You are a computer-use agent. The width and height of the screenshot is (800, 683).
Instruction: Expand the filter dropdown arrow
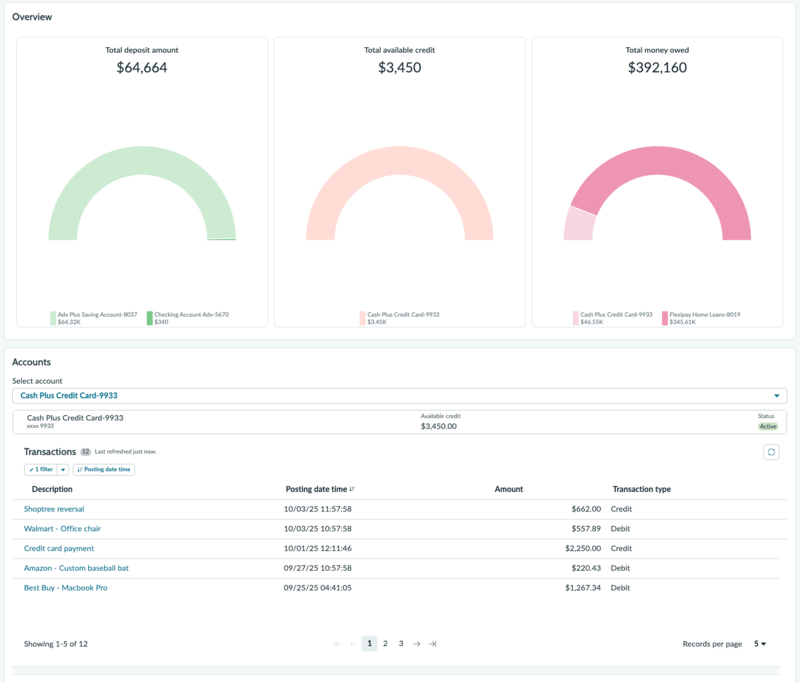tap(63, 469)
